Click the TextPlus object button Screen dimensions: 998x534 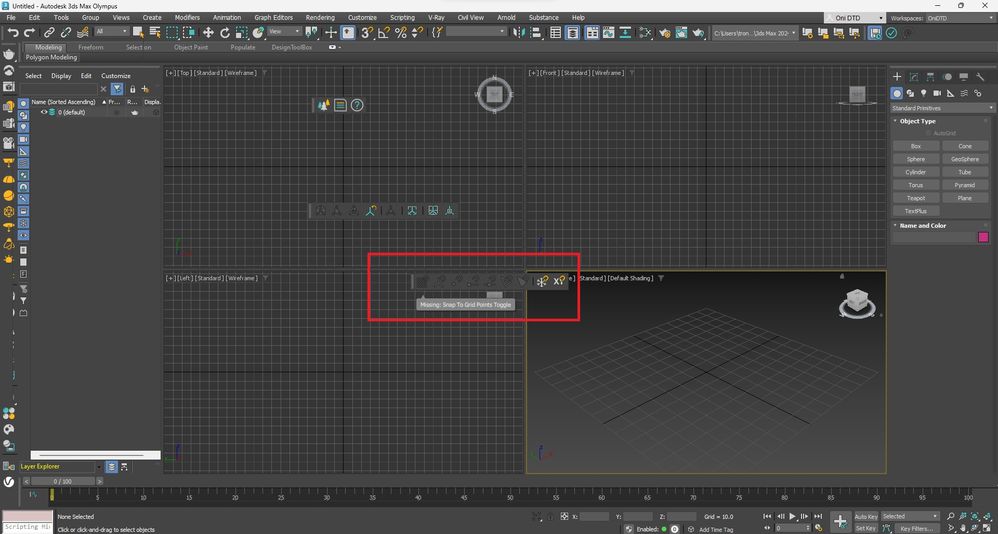(x=916, y=211)
